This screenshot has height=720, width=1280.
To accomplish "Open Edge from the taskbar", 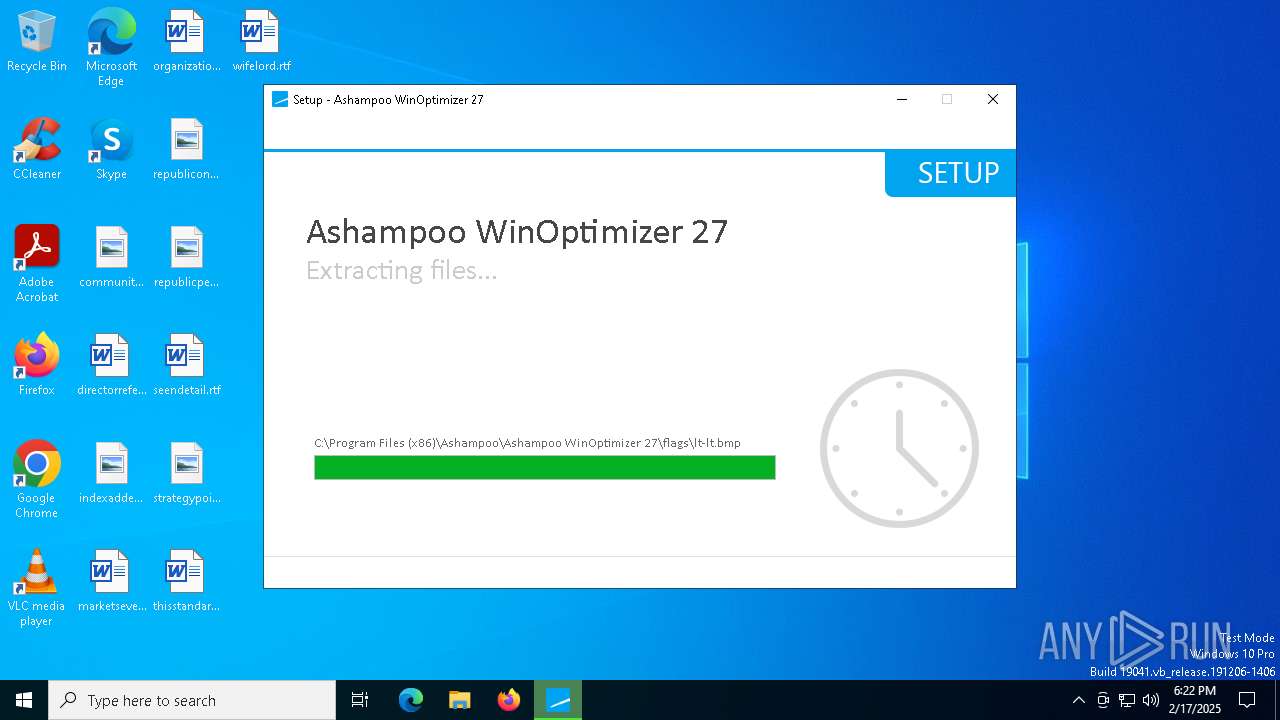I will point(411,700).
